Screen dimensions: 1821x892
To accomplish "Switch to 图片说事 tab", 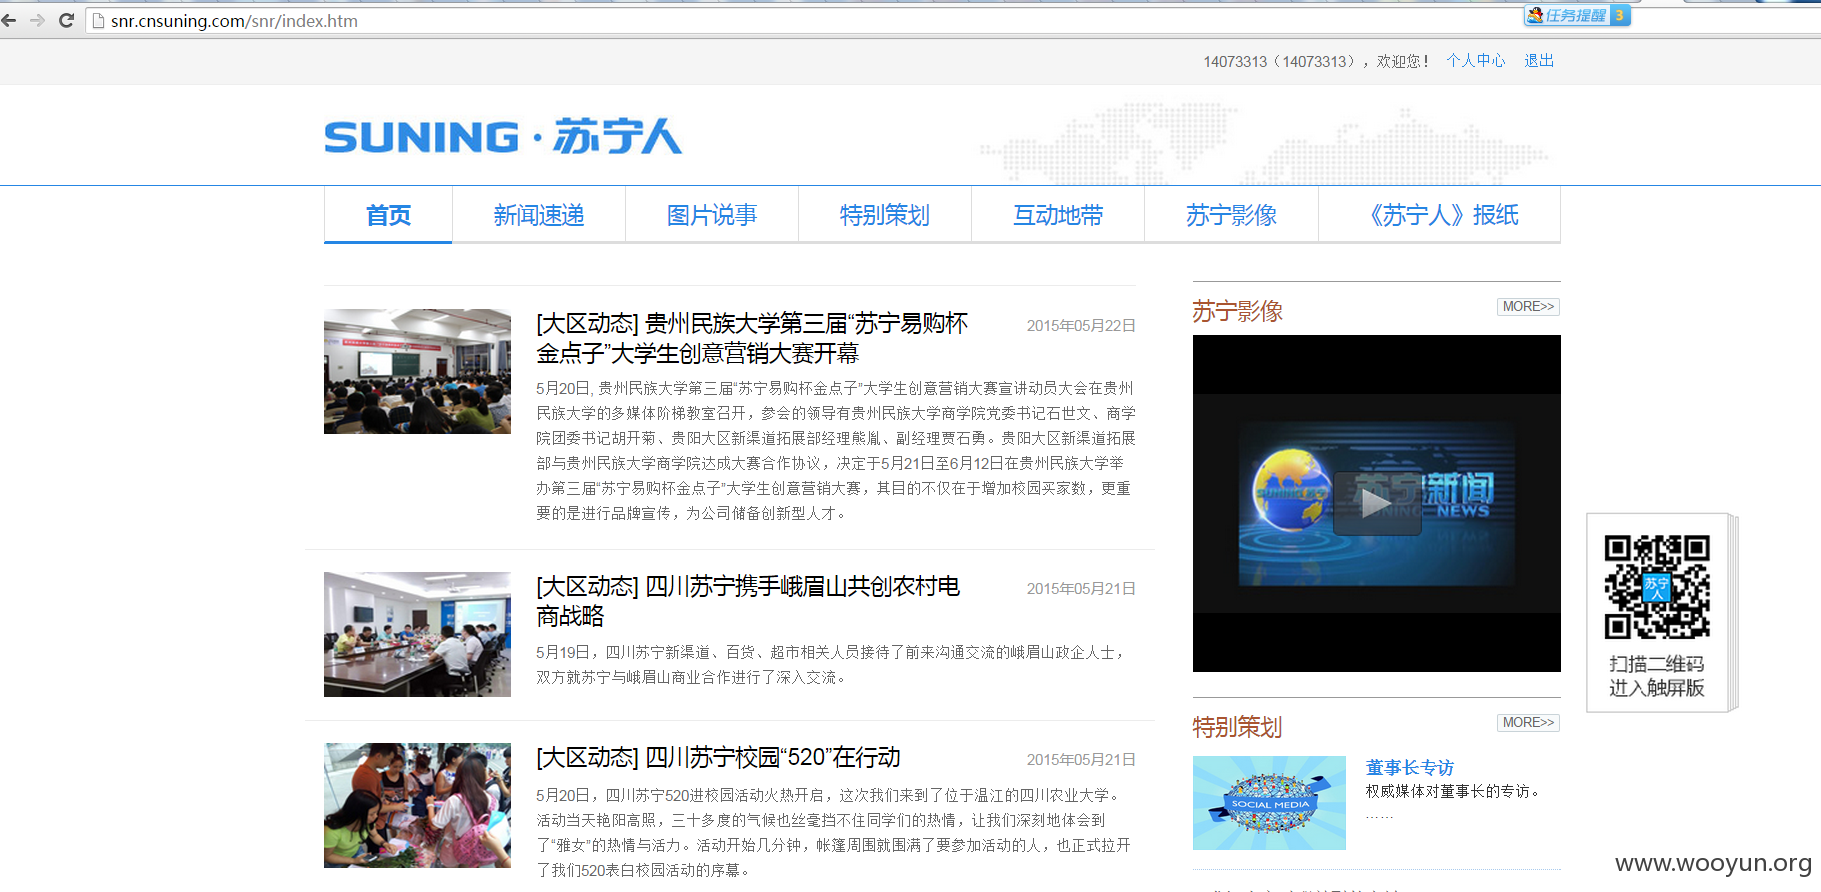I will point(712,215).
